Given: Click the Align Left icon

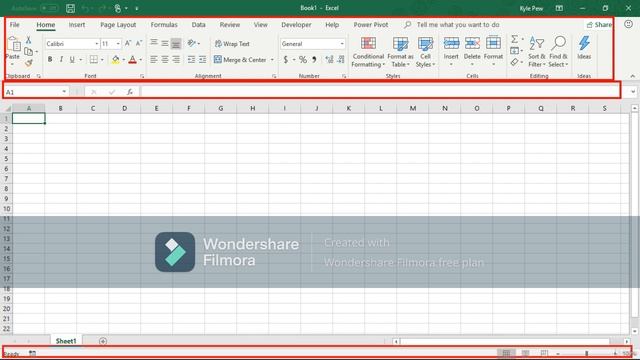Looking at the screenshot, I should point(153,60).
